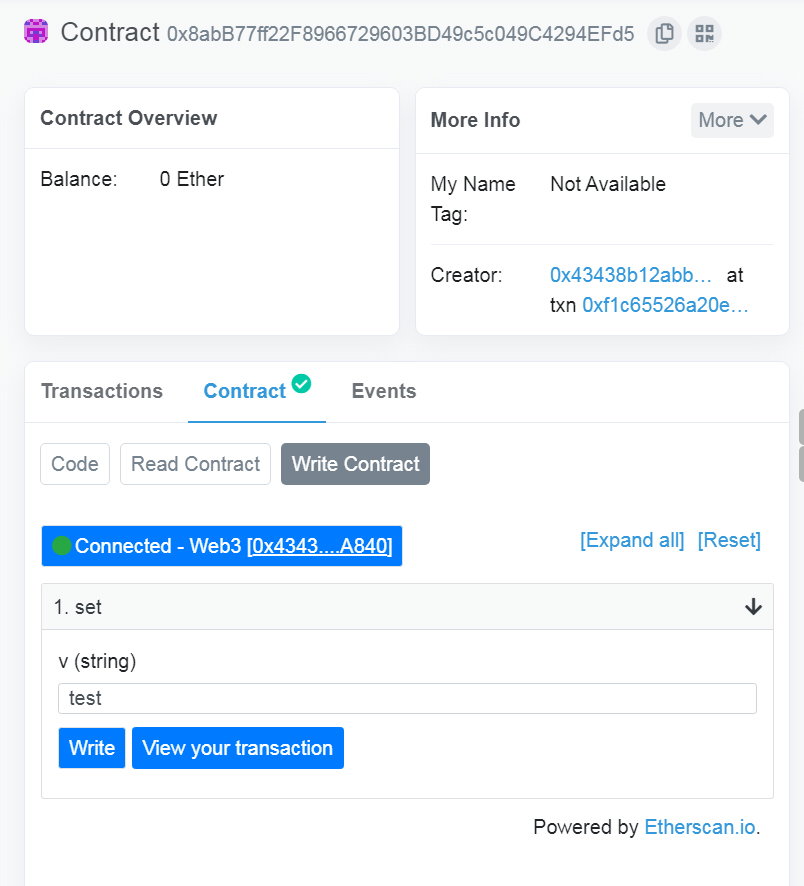Open the Events tab
The width and height of the screenshot is (804, 886).
point(384,391)
